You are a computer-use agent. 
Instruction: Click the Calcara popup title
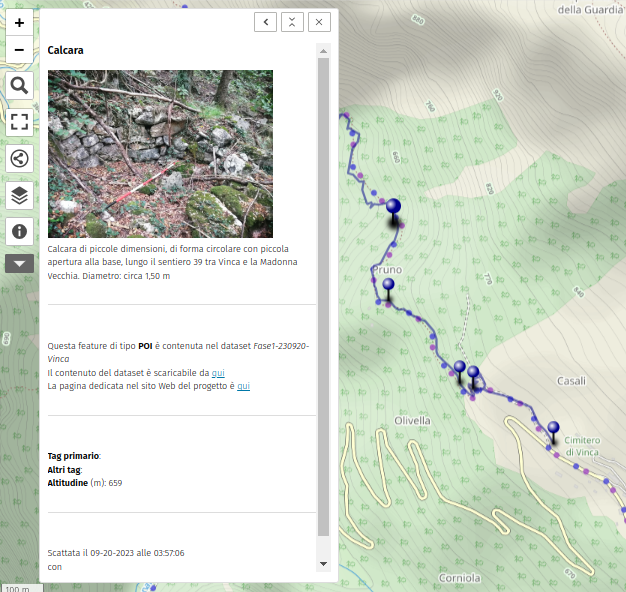[65, 50]
